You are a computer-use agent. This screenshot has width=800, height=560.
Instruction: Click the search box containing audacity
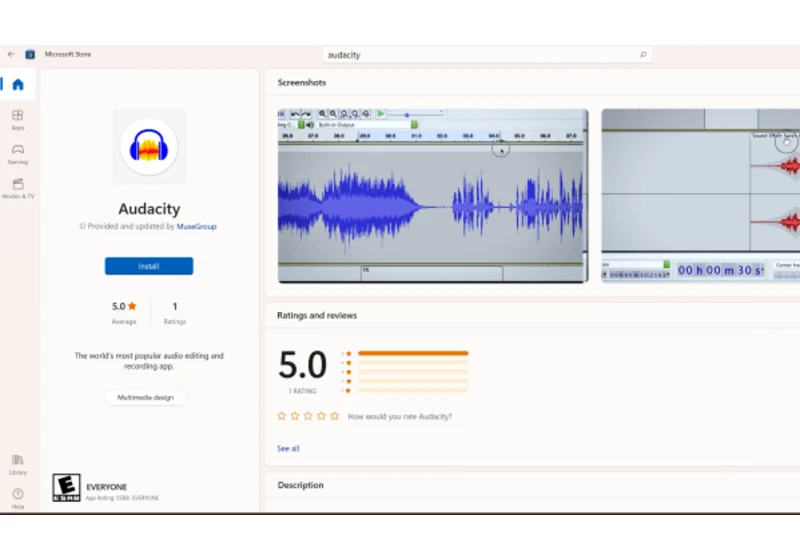click(487, 55)
